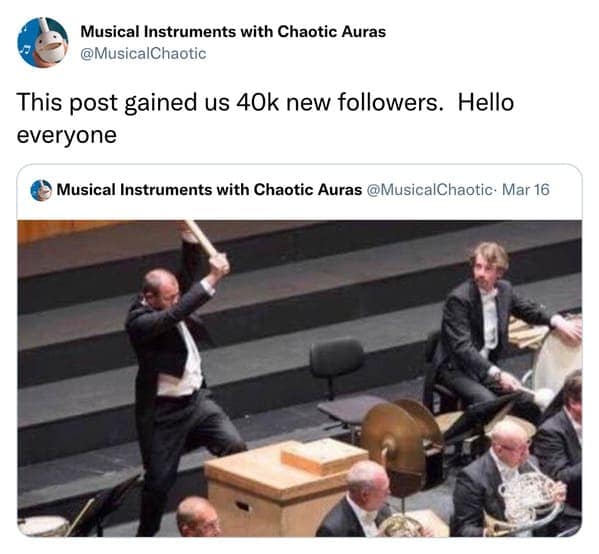Open the top author name Musical Instruments with Chaotic Auras

(x=233, y=32)
